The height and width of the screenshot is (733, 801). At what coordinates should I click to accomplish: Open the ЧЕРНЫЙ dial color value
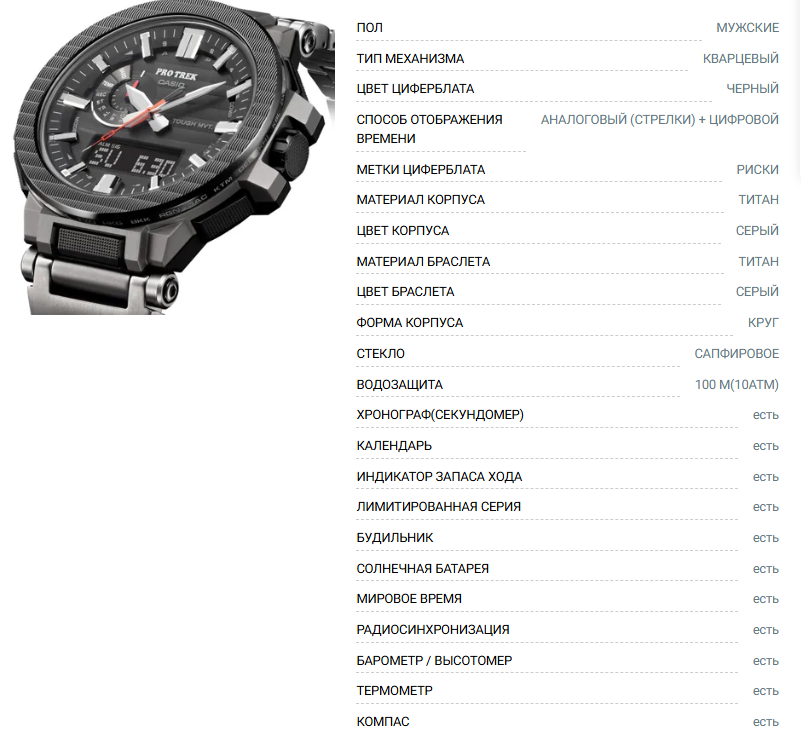click(x=752, y=89)
